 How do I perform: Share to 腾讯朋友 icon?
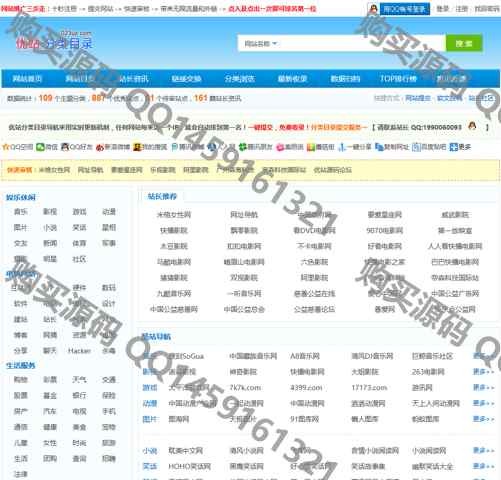[x=243, y=147]
